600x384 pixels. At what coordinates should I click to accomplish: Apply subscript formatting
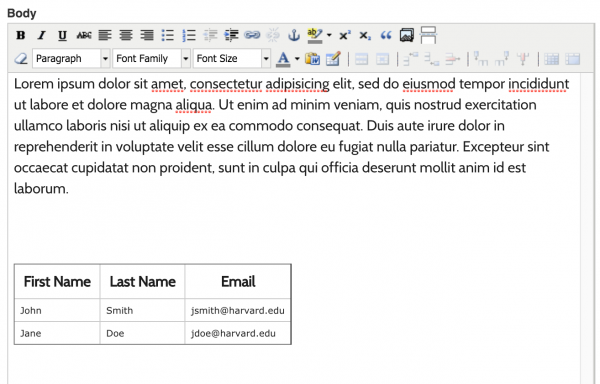[365, 35]
